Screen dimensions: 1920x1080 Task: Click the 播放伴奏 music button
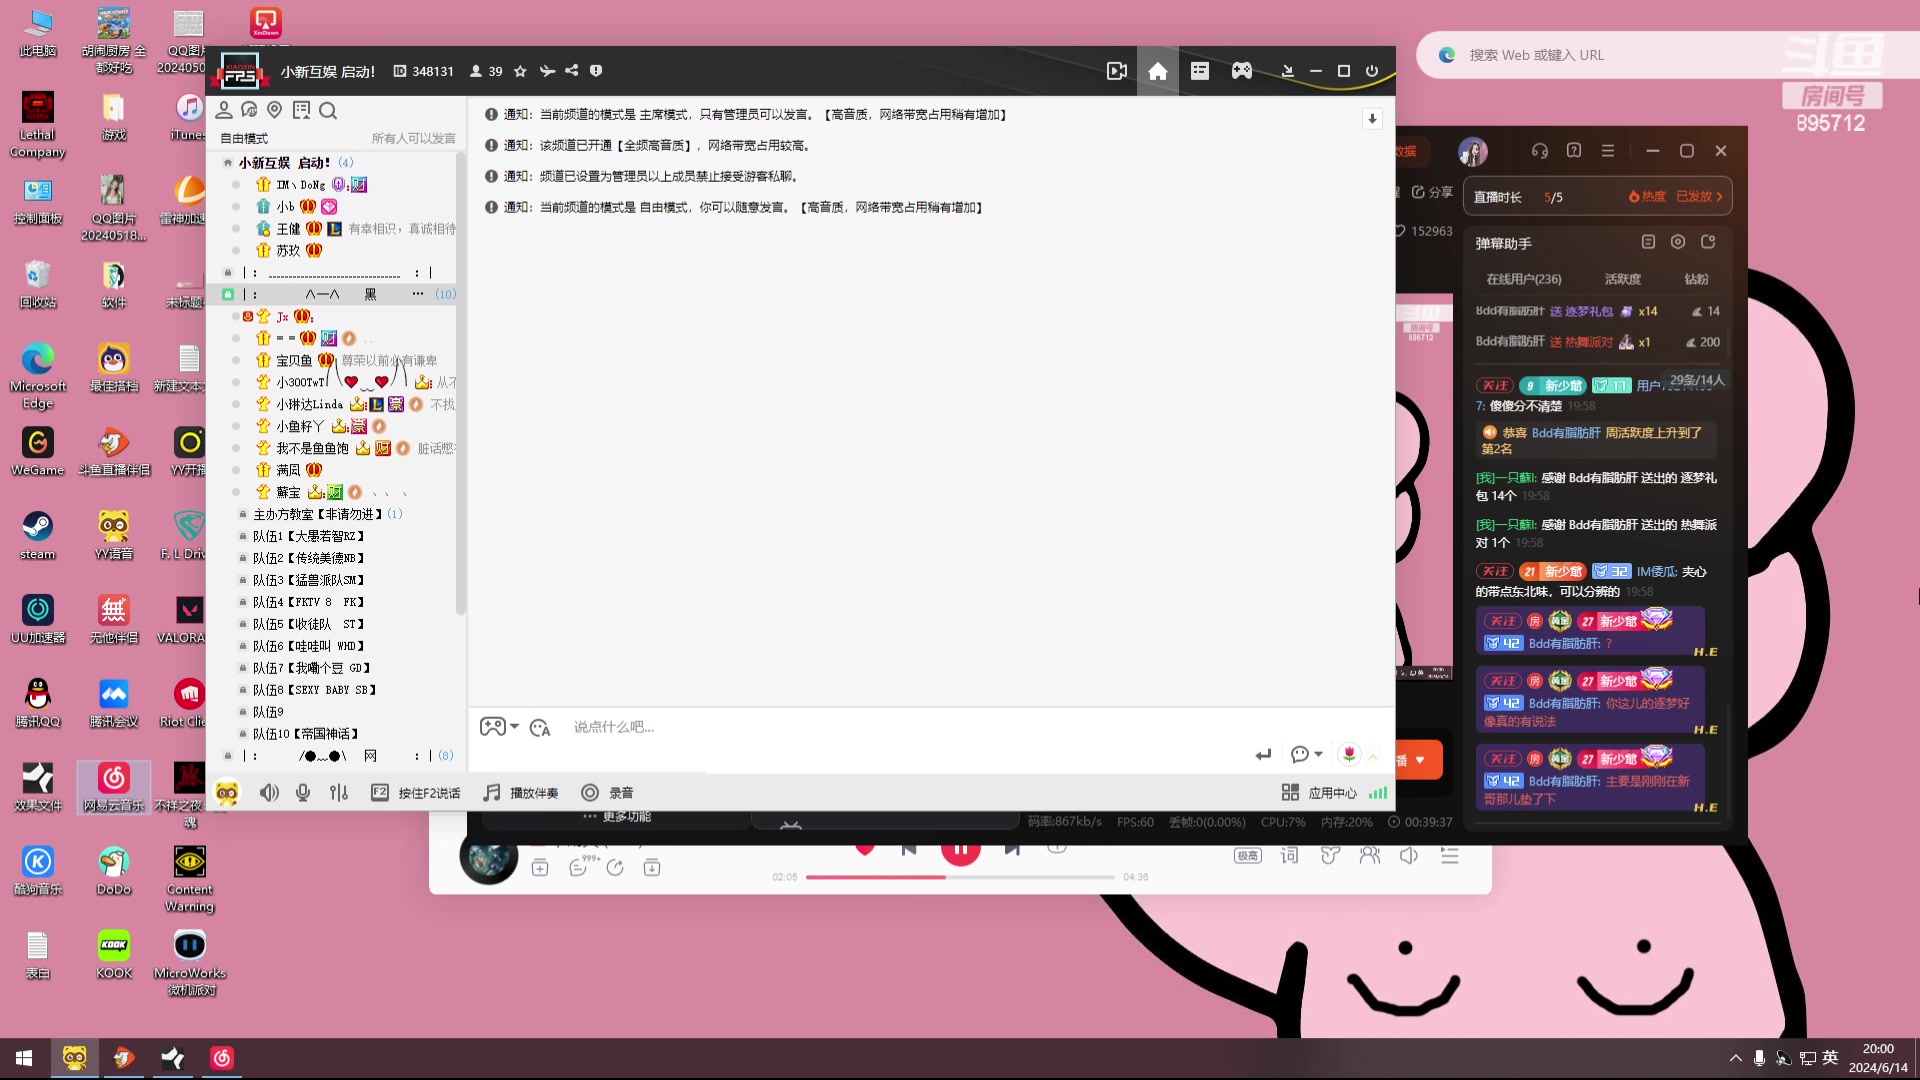click(x=521, y=793)
